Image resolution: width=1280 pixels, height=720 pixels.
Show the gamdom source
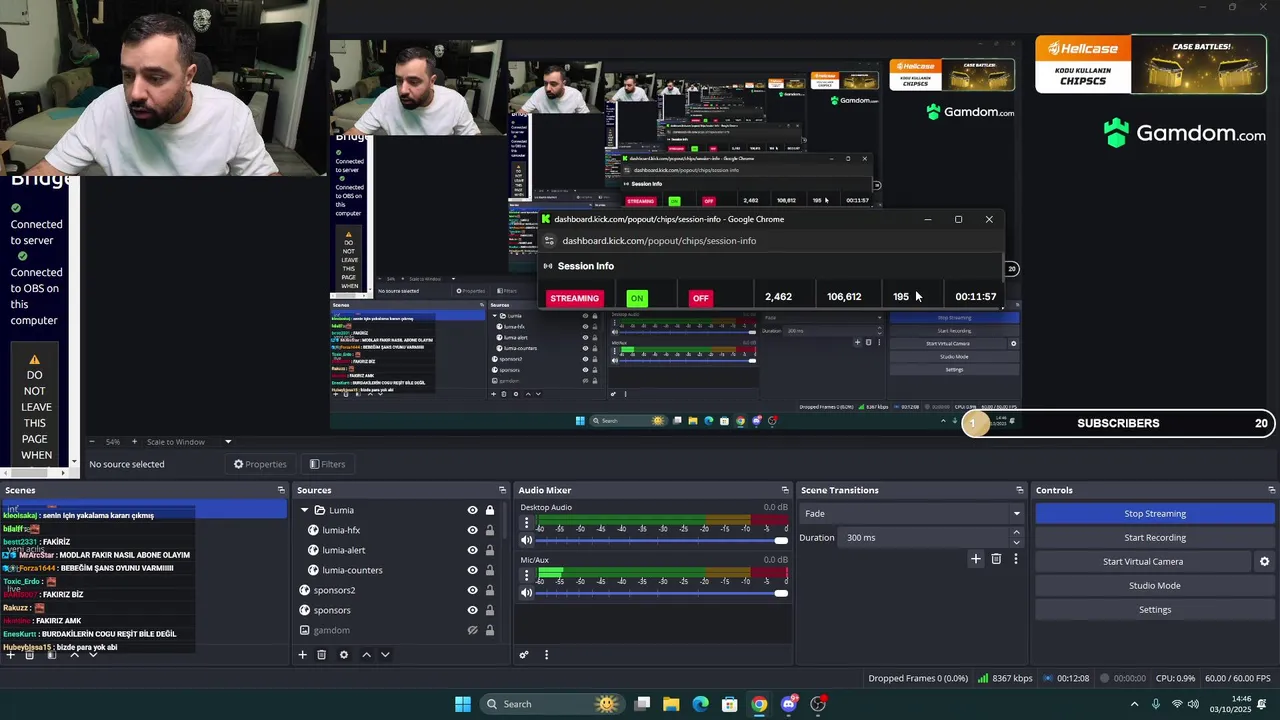(x=473, y=630)
